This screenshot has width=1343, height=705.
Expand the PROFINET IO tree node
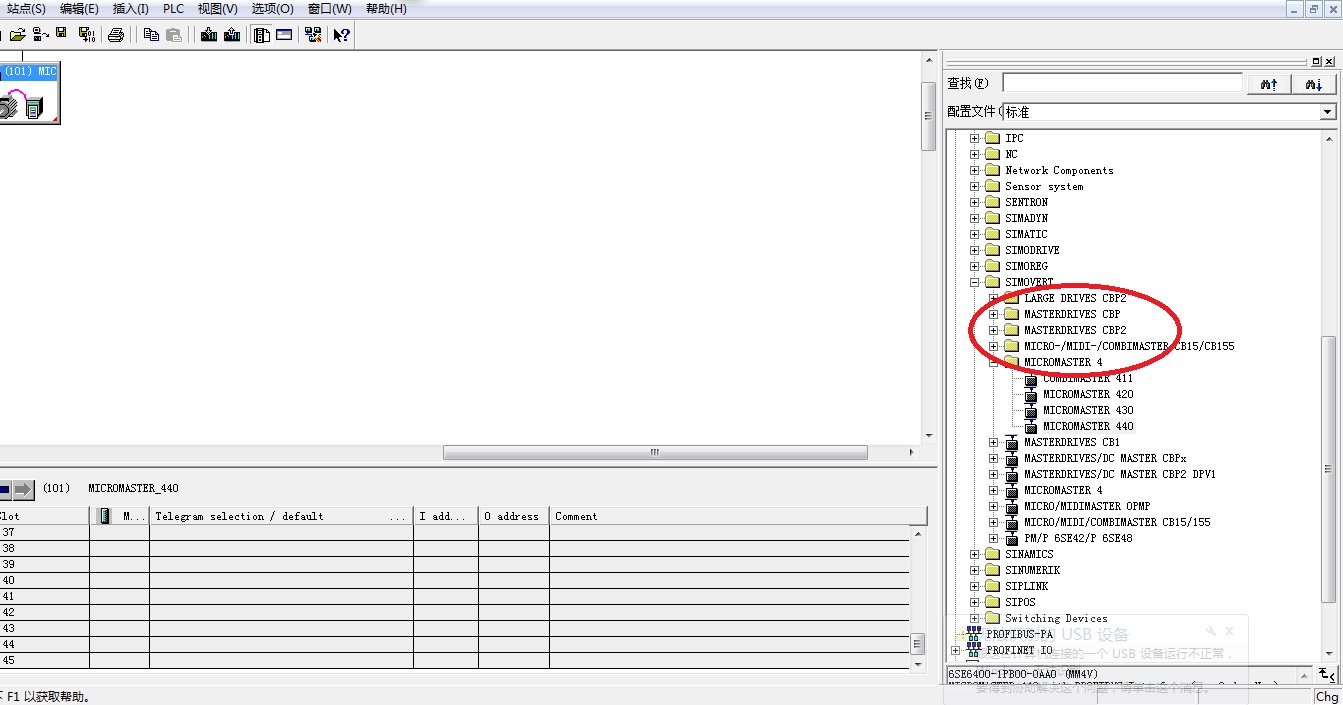click(955, 650)
